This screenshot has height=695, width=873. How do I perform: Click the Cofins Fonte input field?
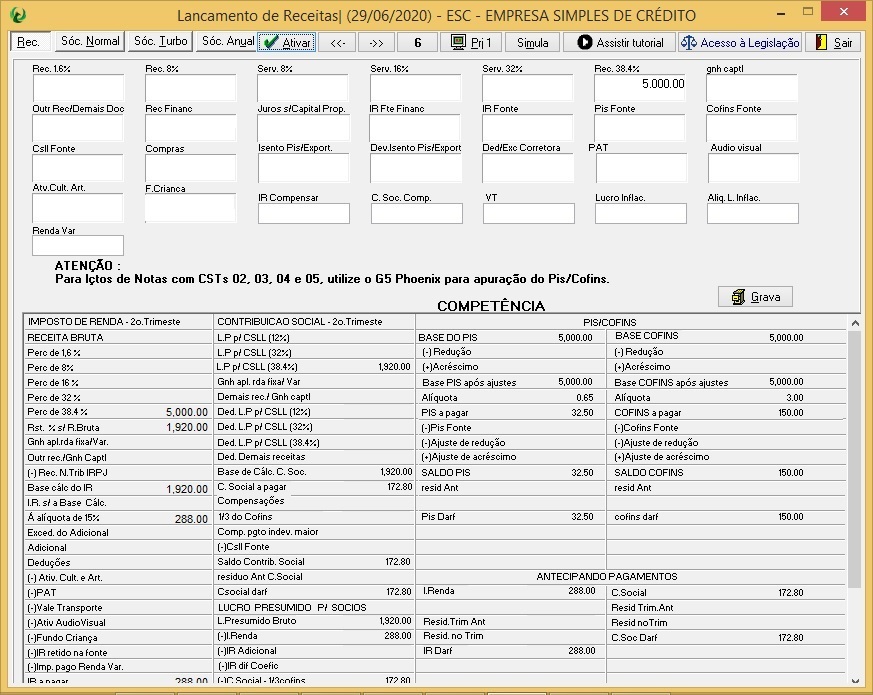click(752, 128)
